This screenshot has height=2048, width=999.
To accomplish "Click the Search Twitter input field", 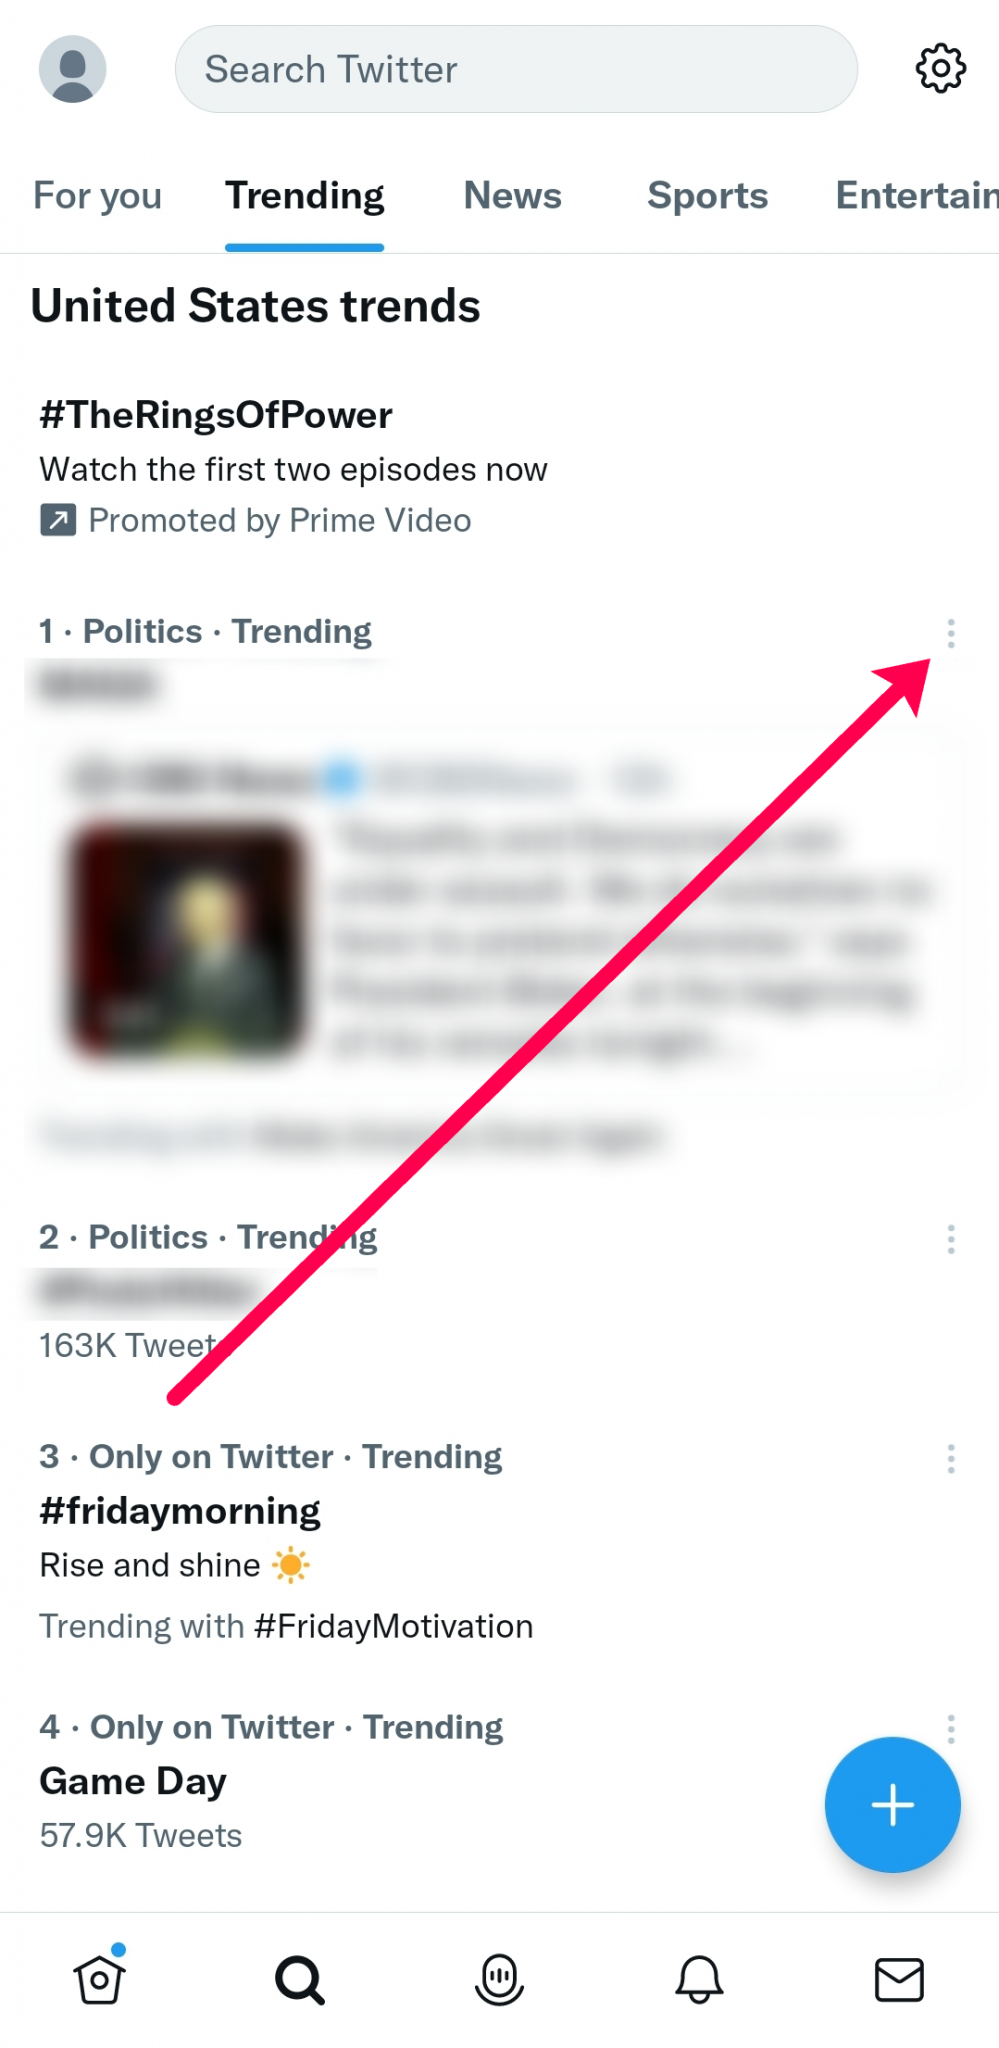I will [517, 69].
